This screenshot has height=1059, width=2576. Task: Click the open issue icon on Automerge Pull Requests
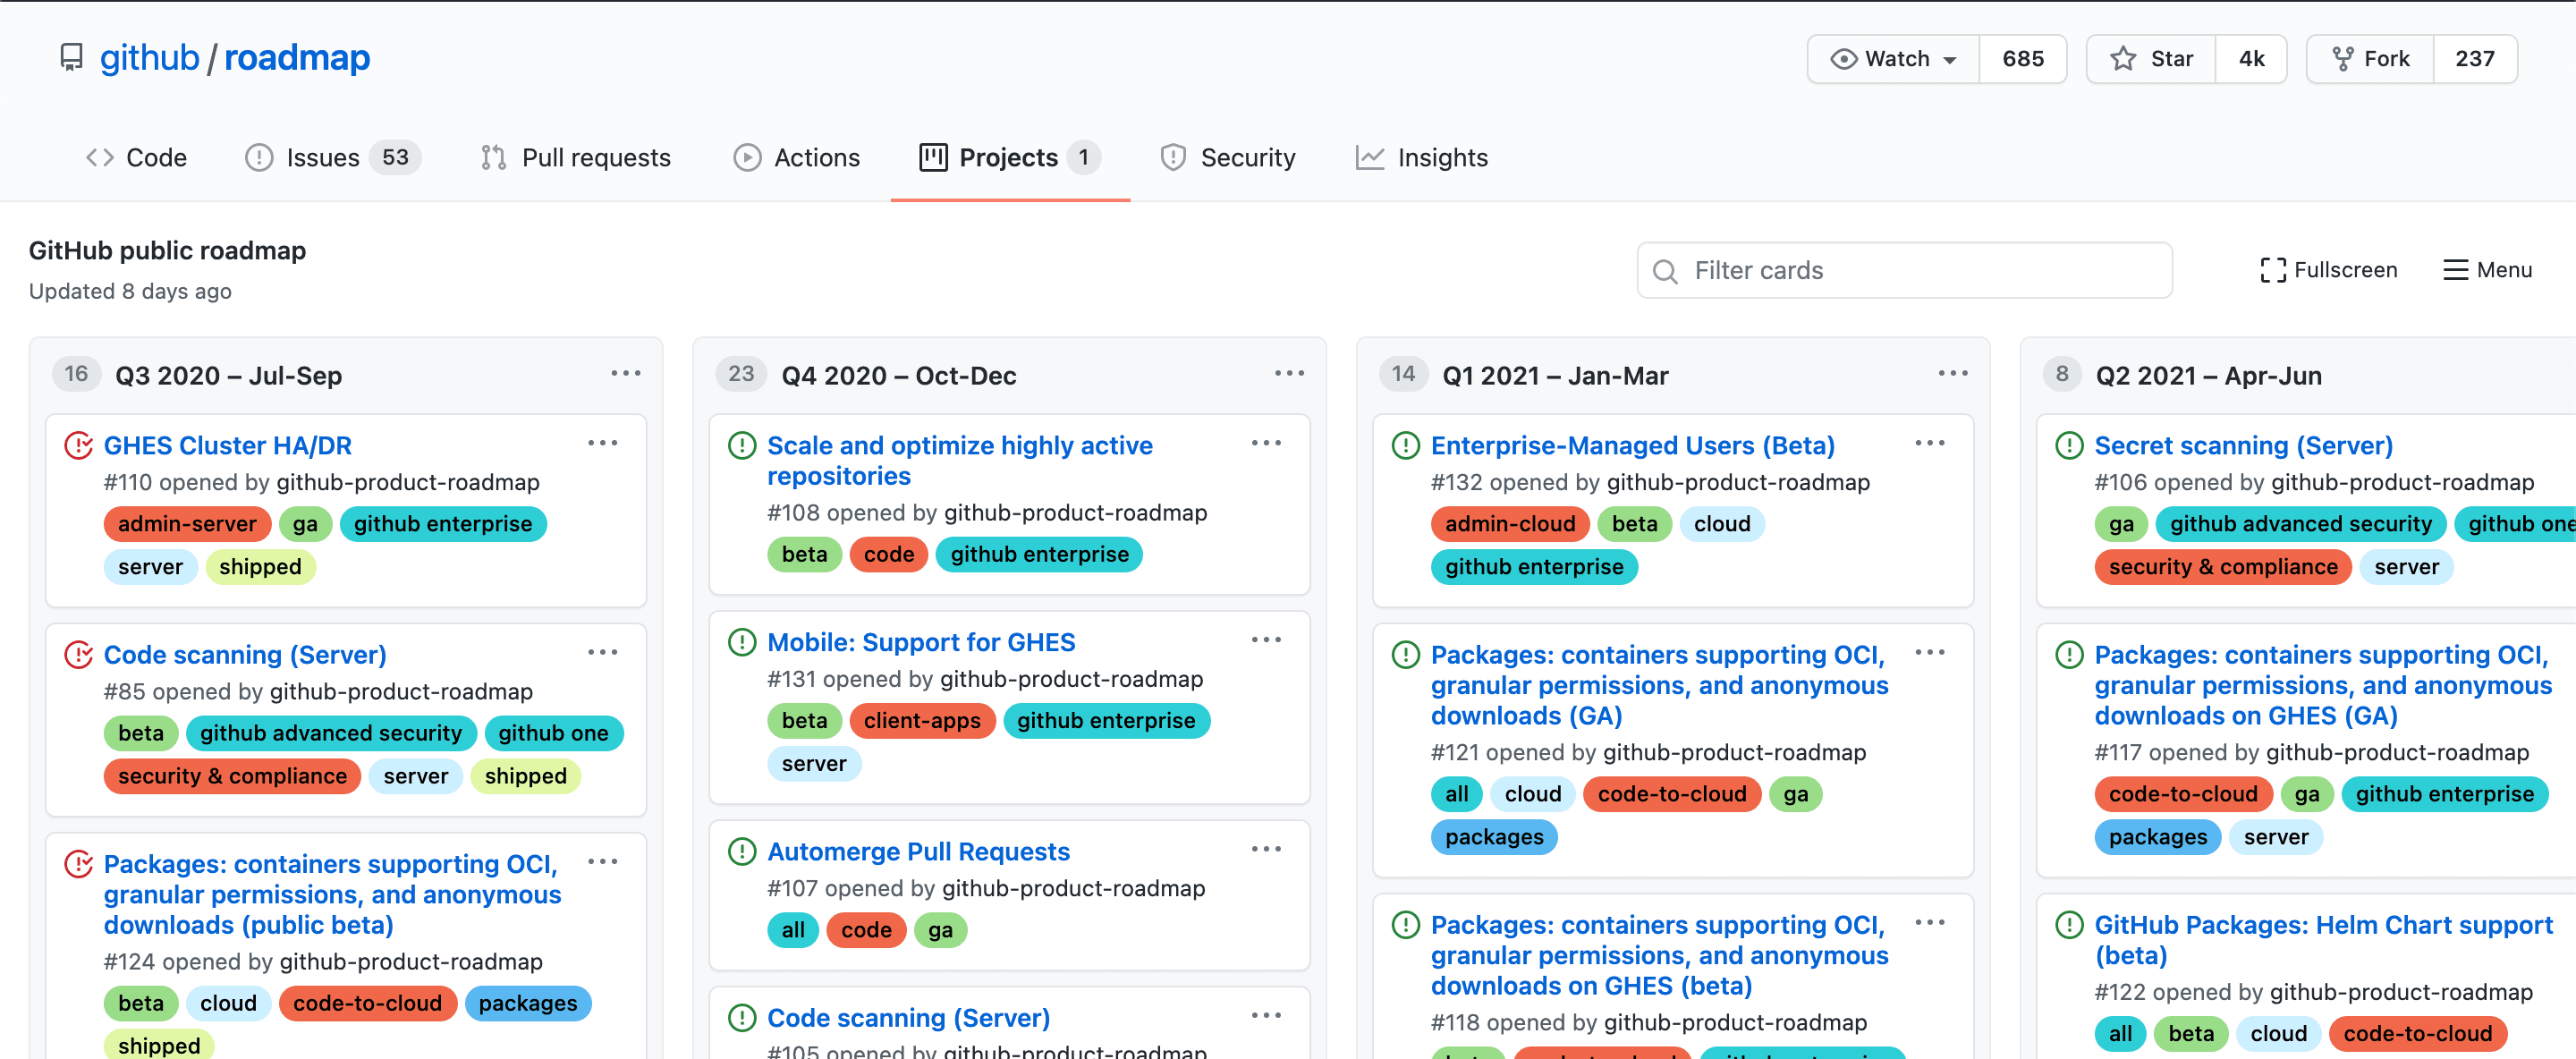point(742,851)
